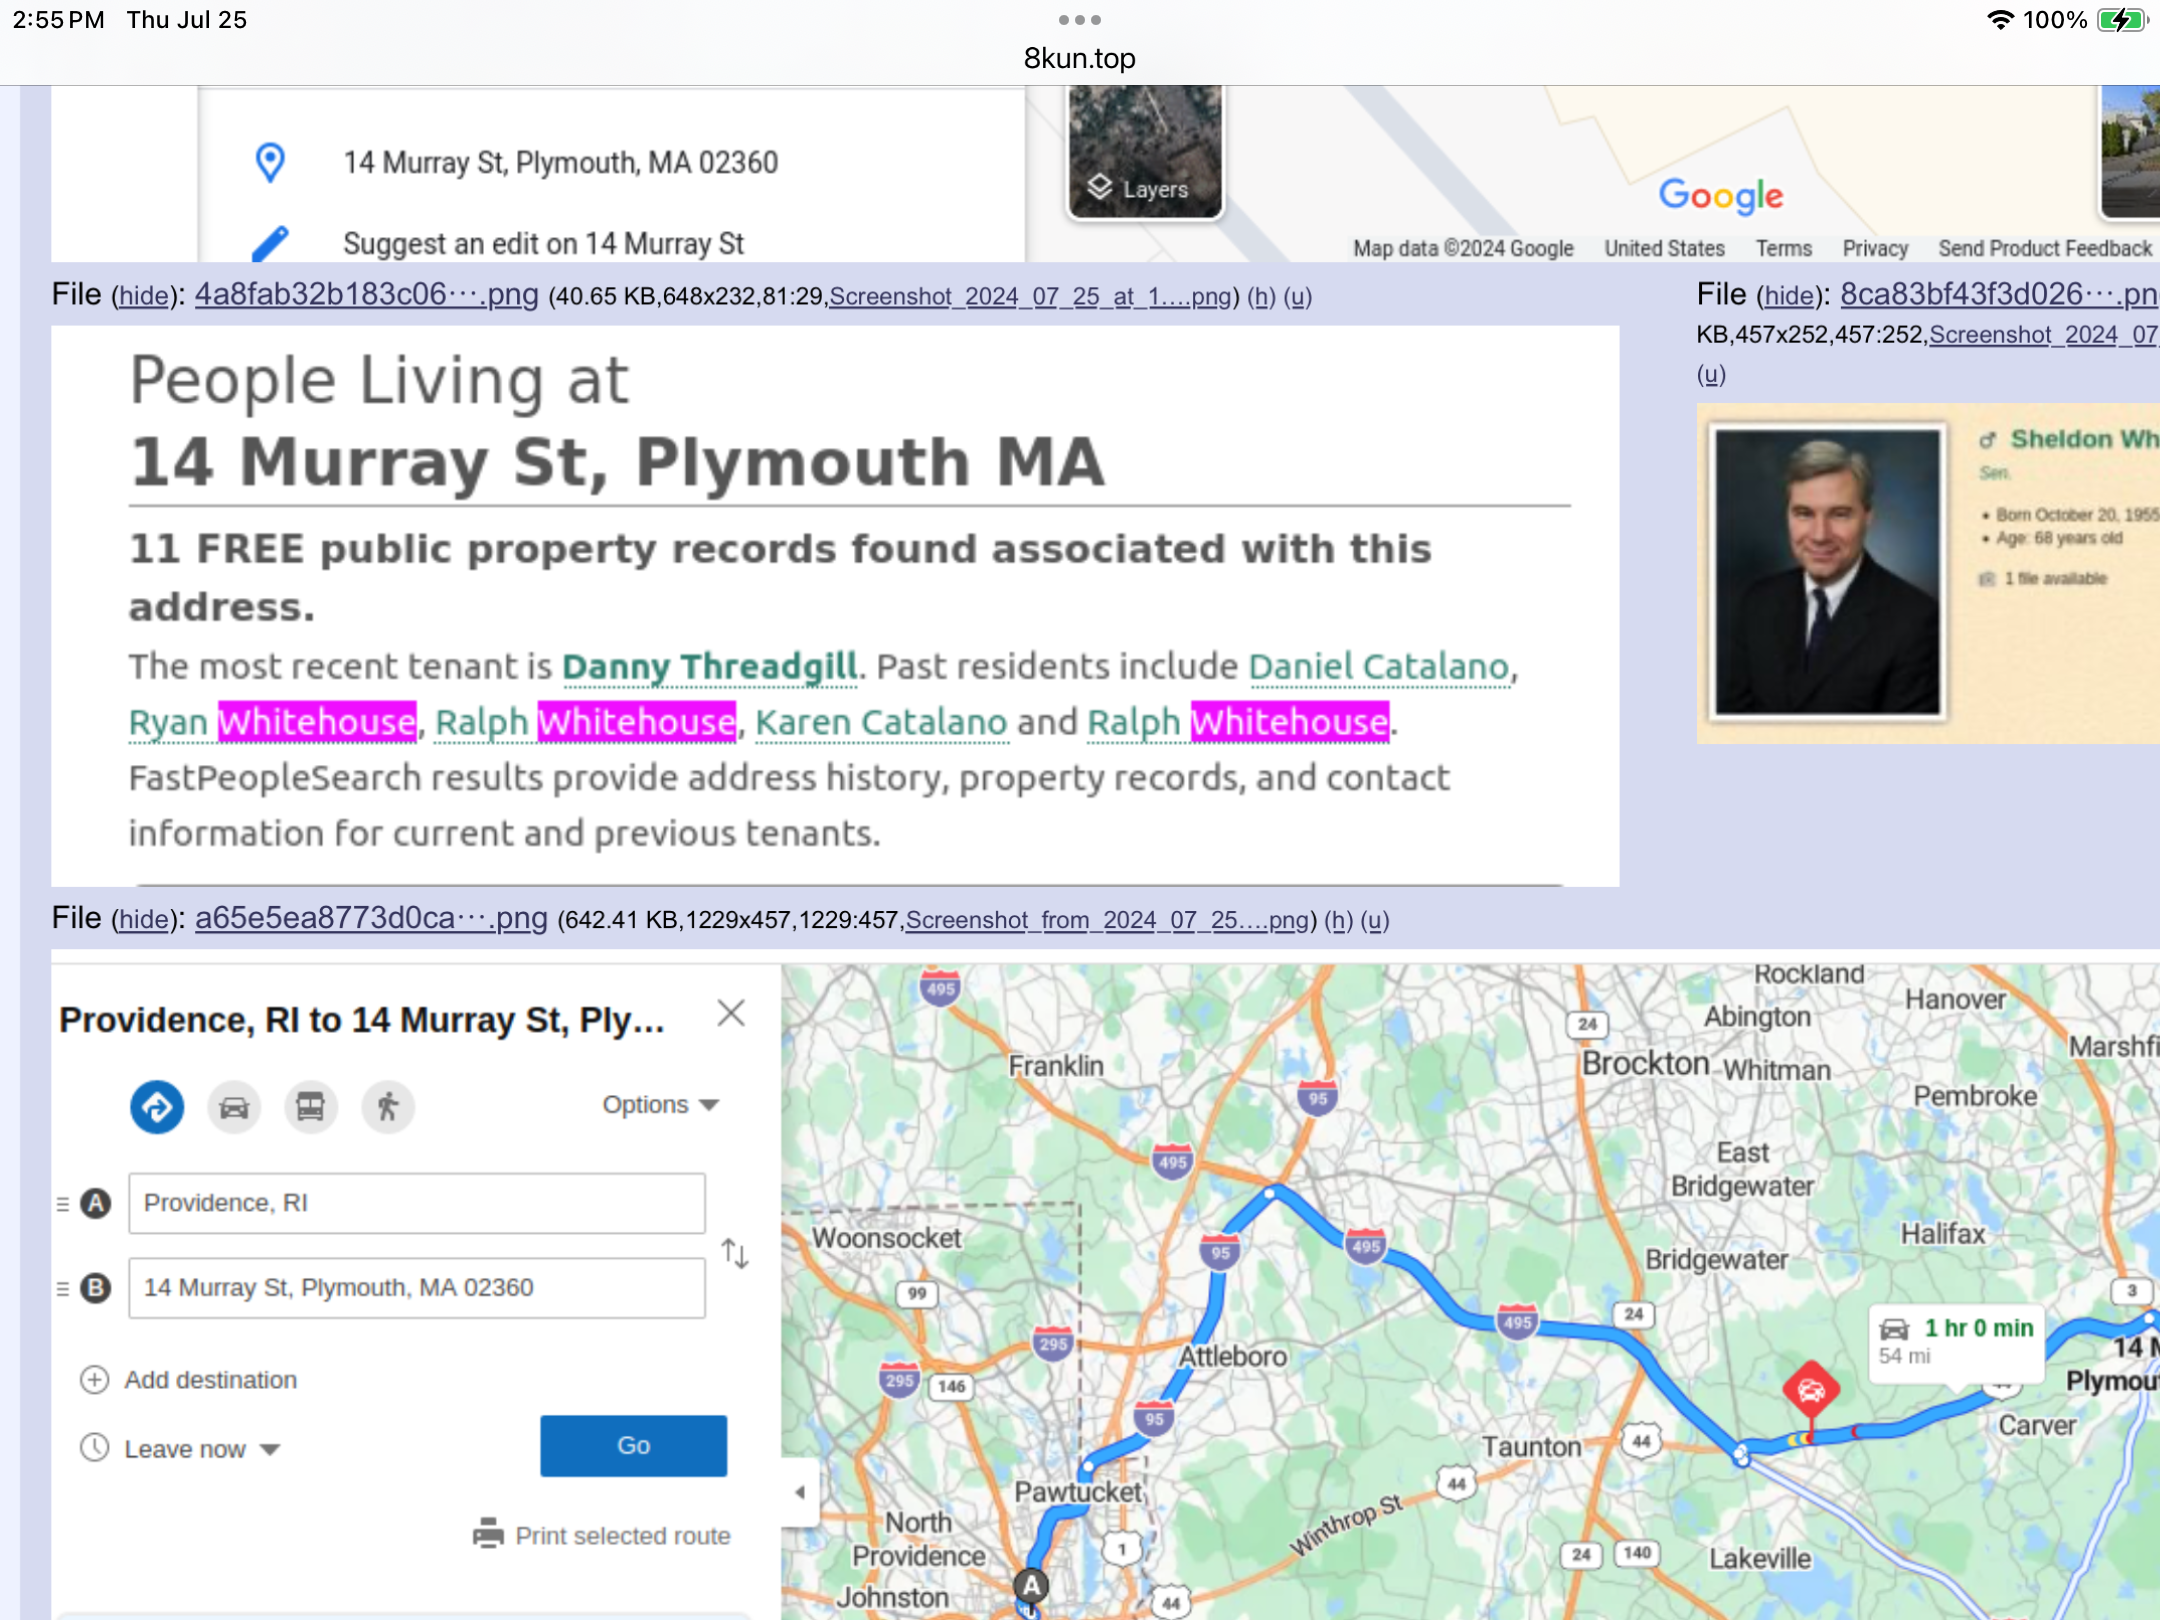This screenshot has height=1620, width=2160.
Task: Open the Karen Catalano resident link
Action: (881, 722)
